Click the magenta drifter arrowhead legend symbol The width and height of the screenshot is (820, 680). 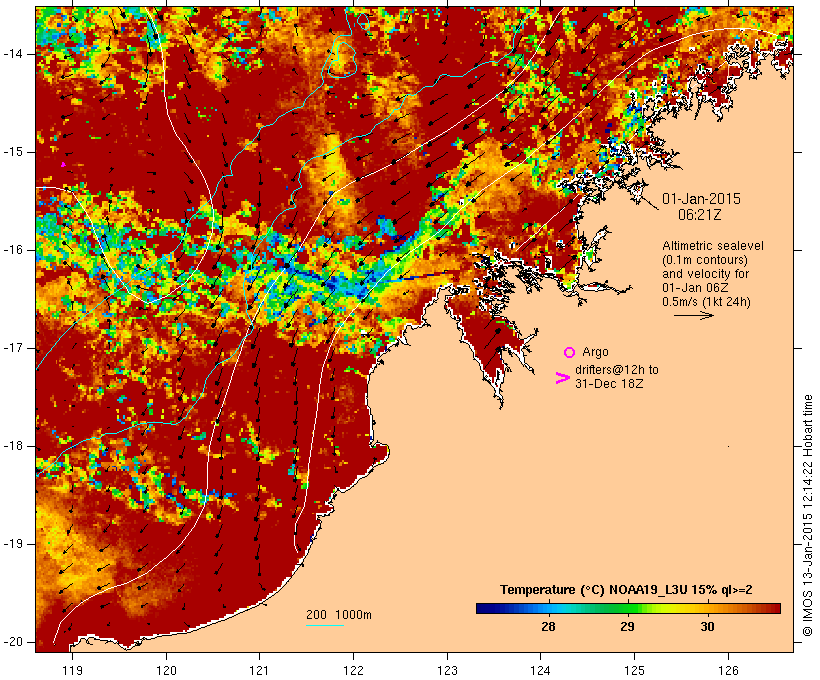(x=562, y=378)
